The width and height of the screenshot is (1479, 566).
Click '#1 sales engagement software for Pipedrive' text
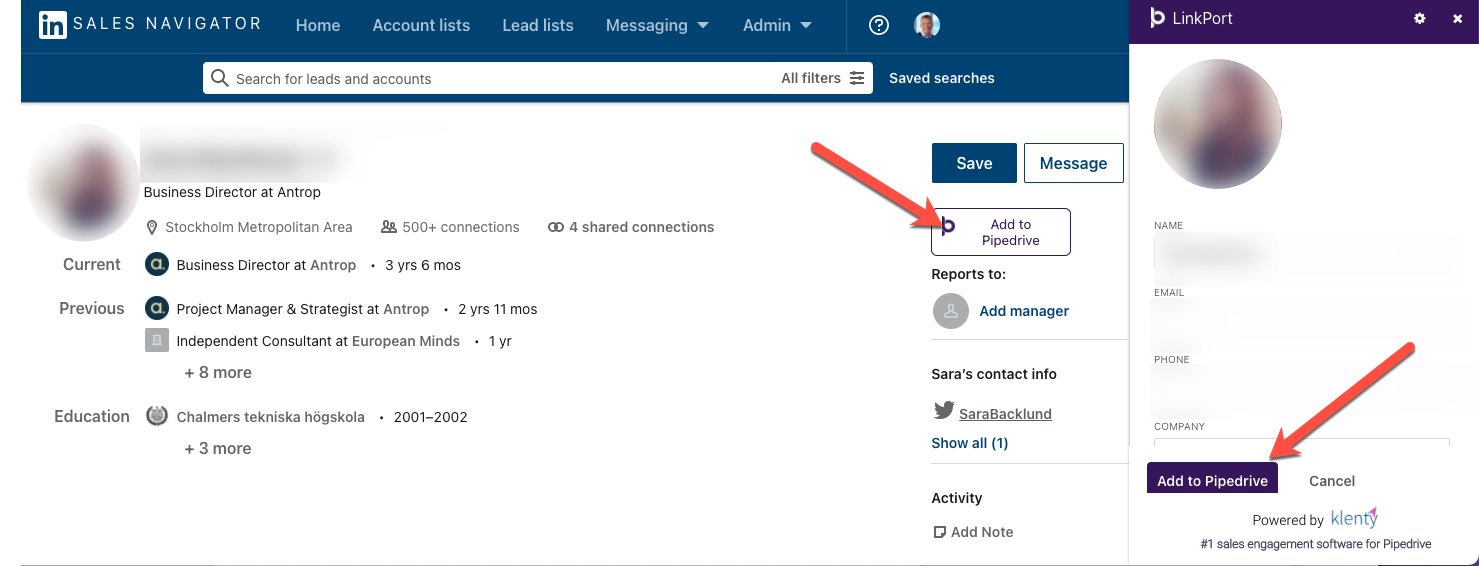coord(1315,544)
